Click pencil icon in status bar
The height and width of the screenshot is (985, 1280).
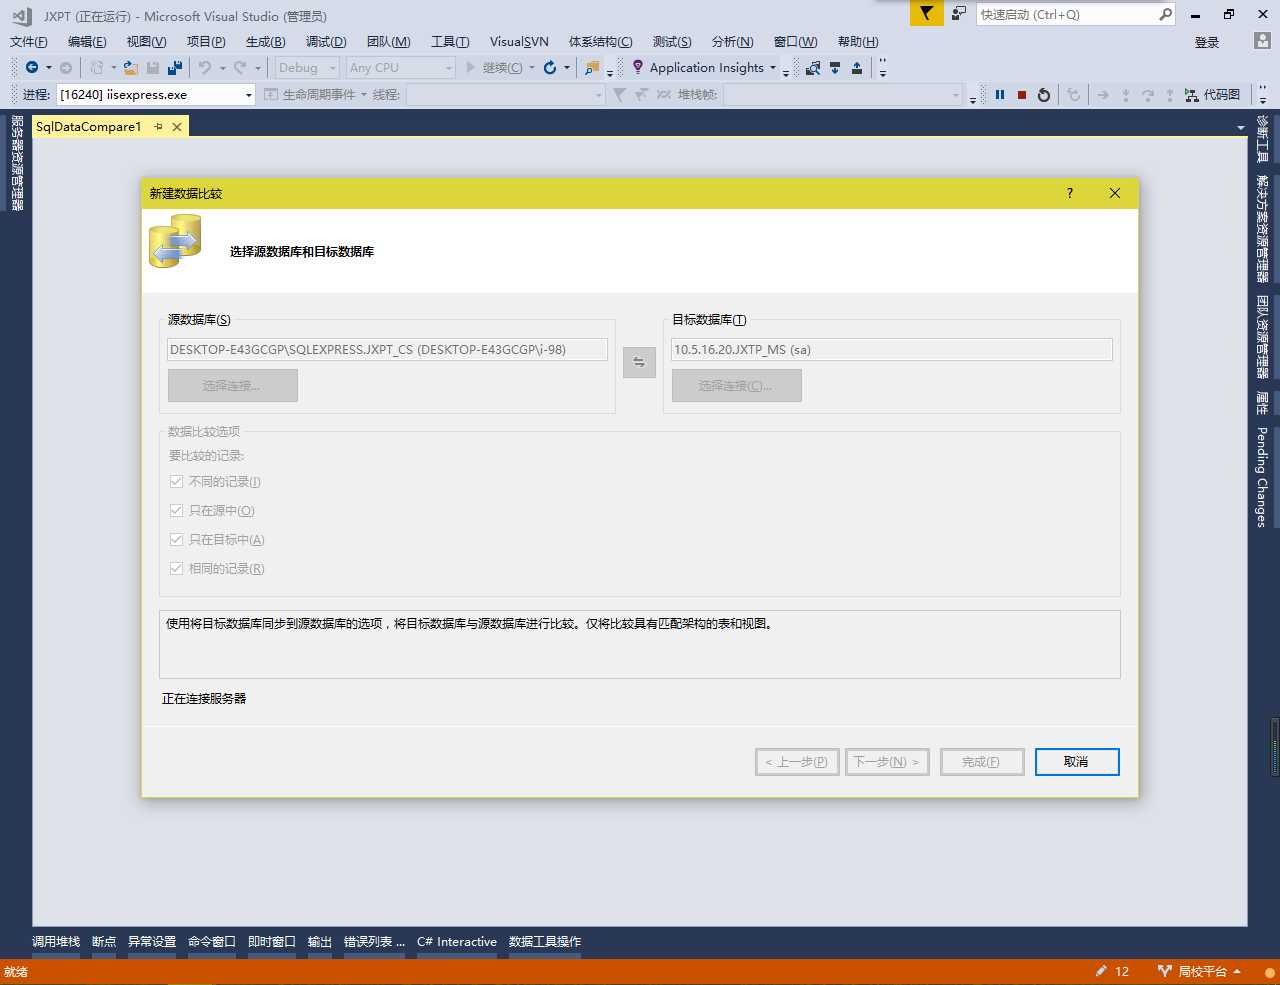click(x=1101, y=971)
